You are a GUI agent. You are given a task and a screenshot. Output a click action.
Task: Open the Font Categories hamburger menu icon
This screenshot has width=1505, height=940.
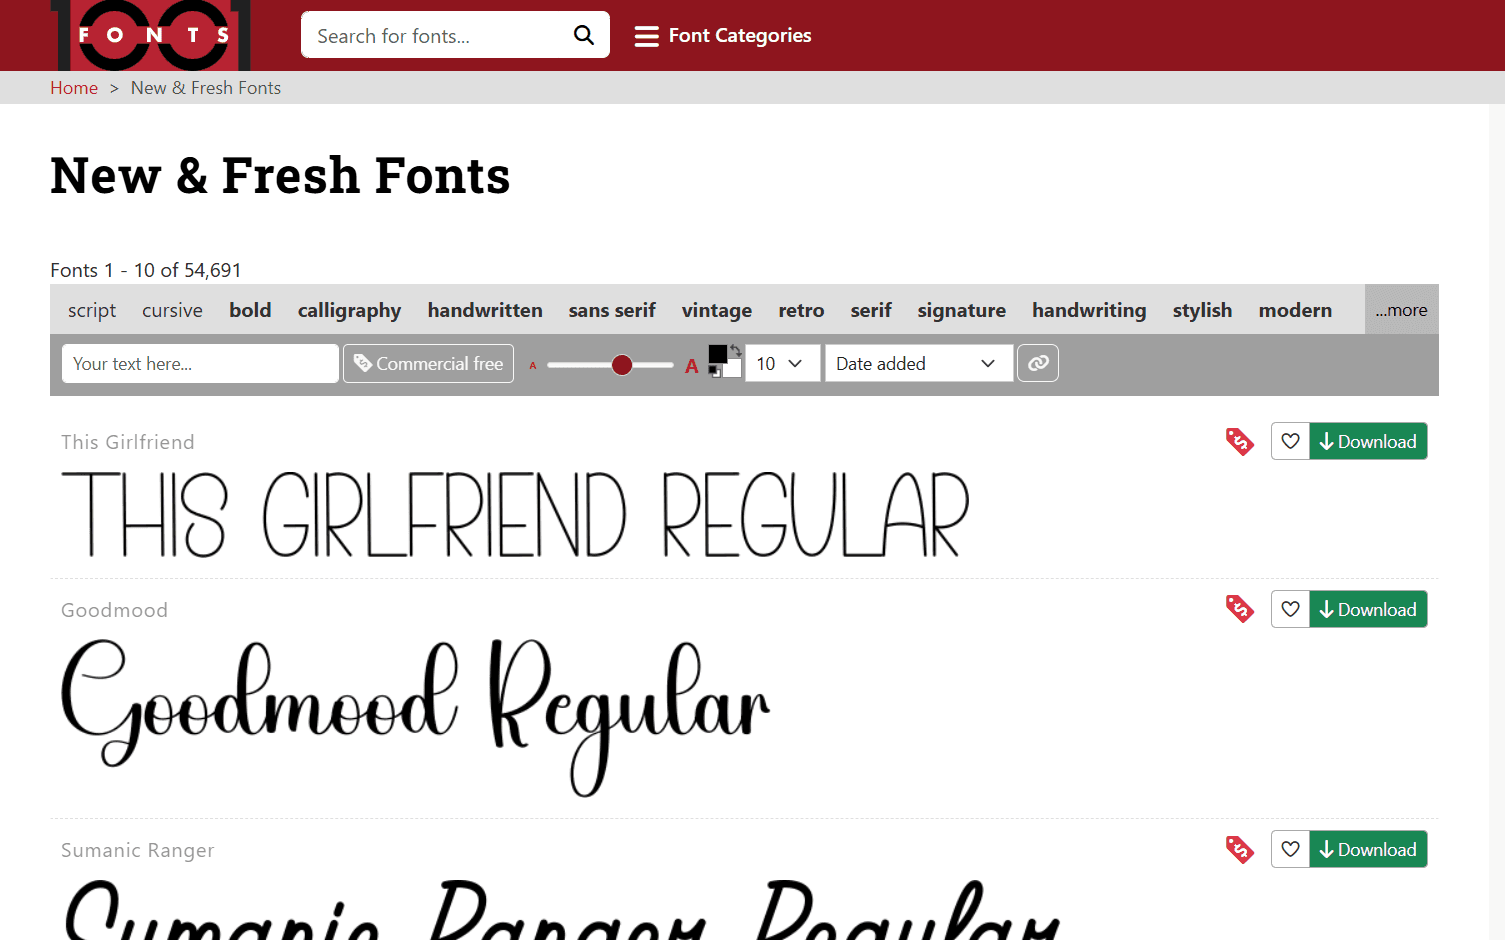pos(647,36)
